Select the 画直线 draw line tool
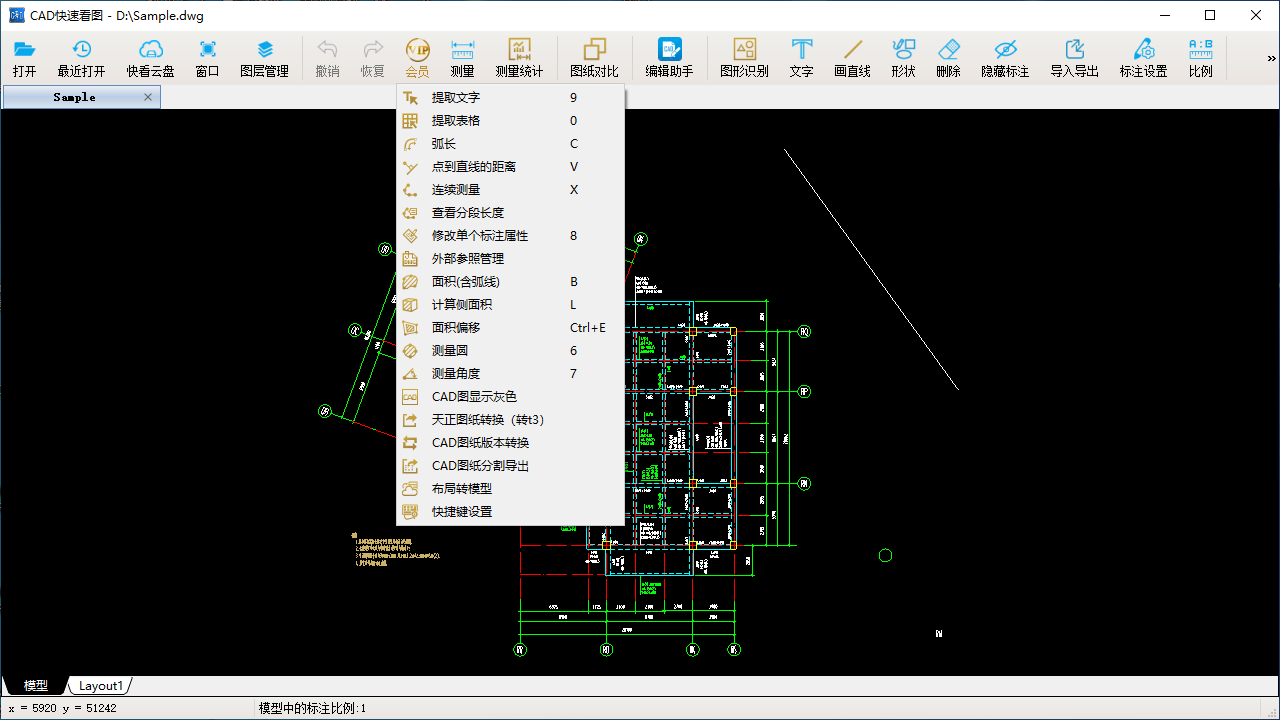1280x720 pixels. click(852, 55)
